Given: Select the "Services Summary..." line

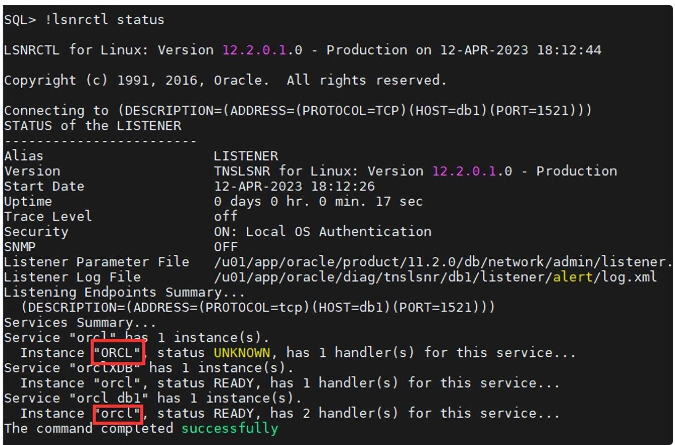Looking at the screenshot, I should click(x=81, y=323).
